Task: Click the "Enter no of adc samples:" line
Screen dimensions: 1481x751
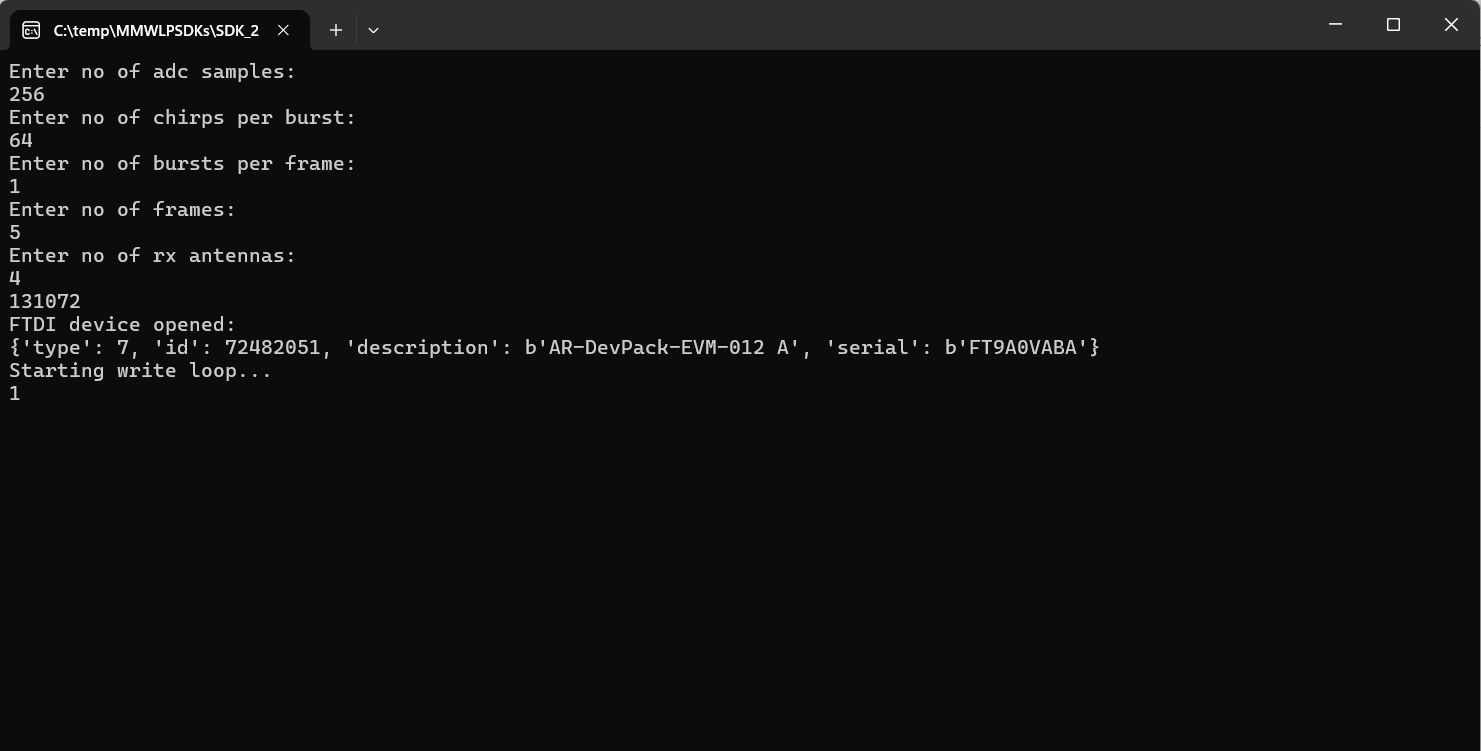Action: pos(152,71)
